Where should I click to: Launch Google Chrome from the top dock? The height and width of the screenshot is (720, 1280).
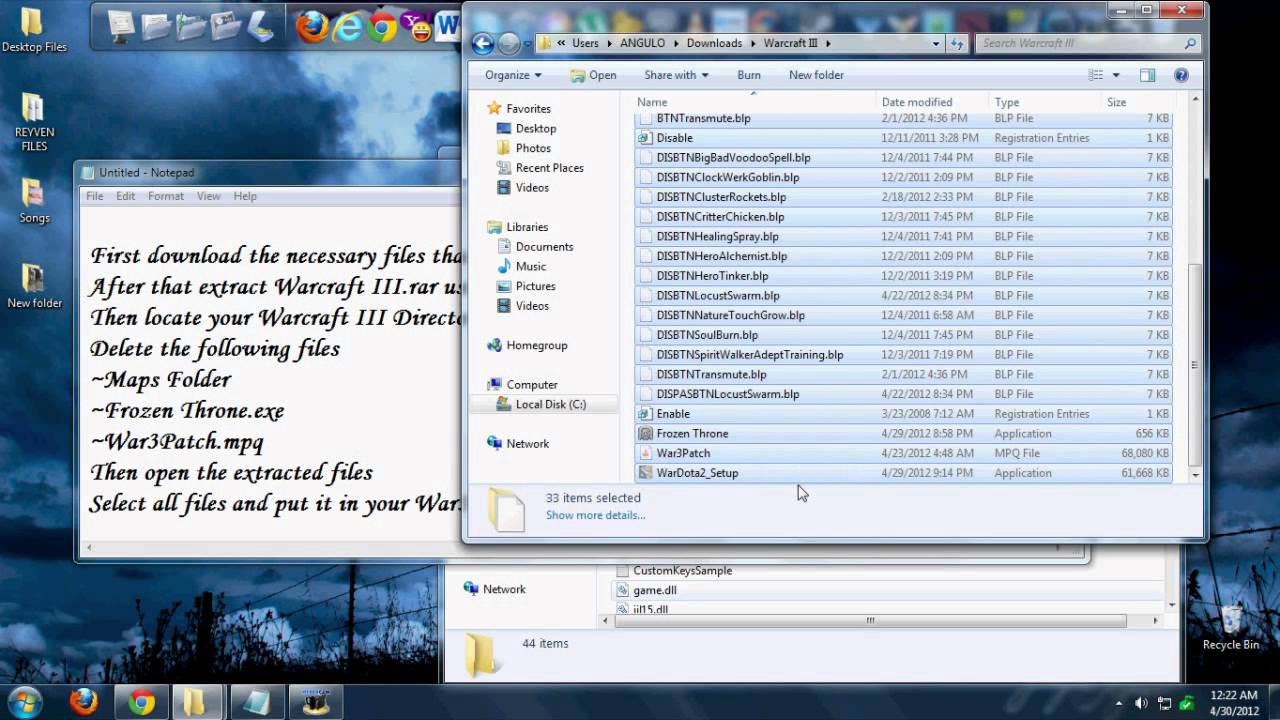pyautogui.click(x=382, y=27)
